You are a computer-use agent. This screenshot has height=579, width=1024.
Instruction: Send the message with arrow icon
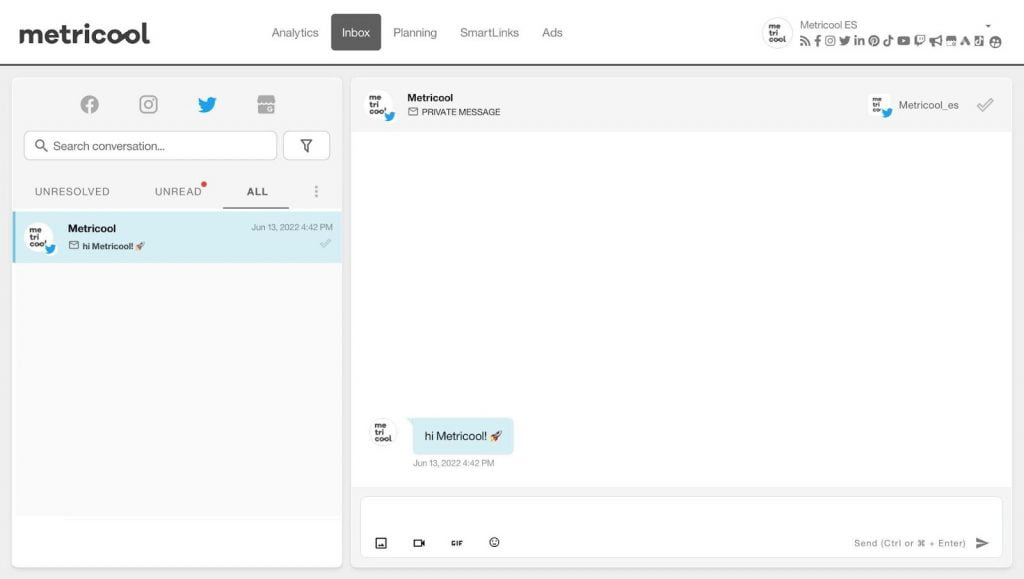pyautogui.click(x=982, y=543)
